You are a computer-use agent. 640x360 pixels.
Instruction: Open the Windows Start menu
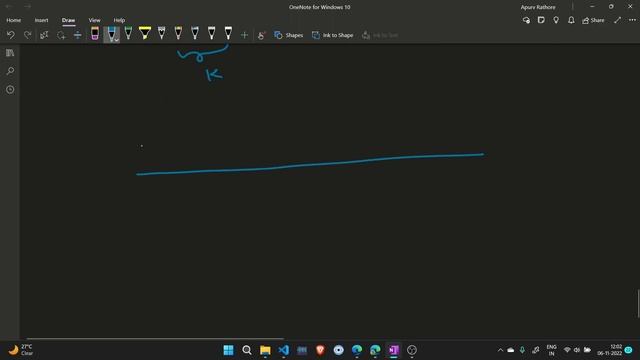229,350
